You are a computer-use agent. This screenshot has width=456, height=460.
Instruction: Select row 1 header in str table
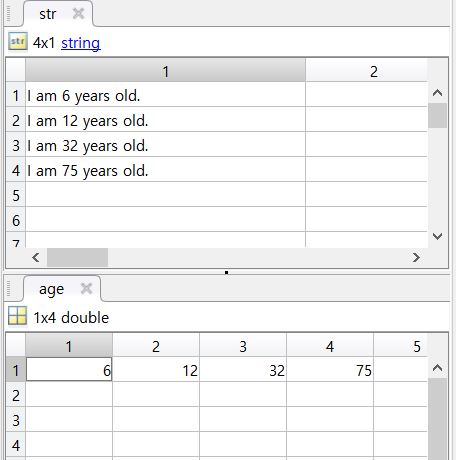(16, 95)
